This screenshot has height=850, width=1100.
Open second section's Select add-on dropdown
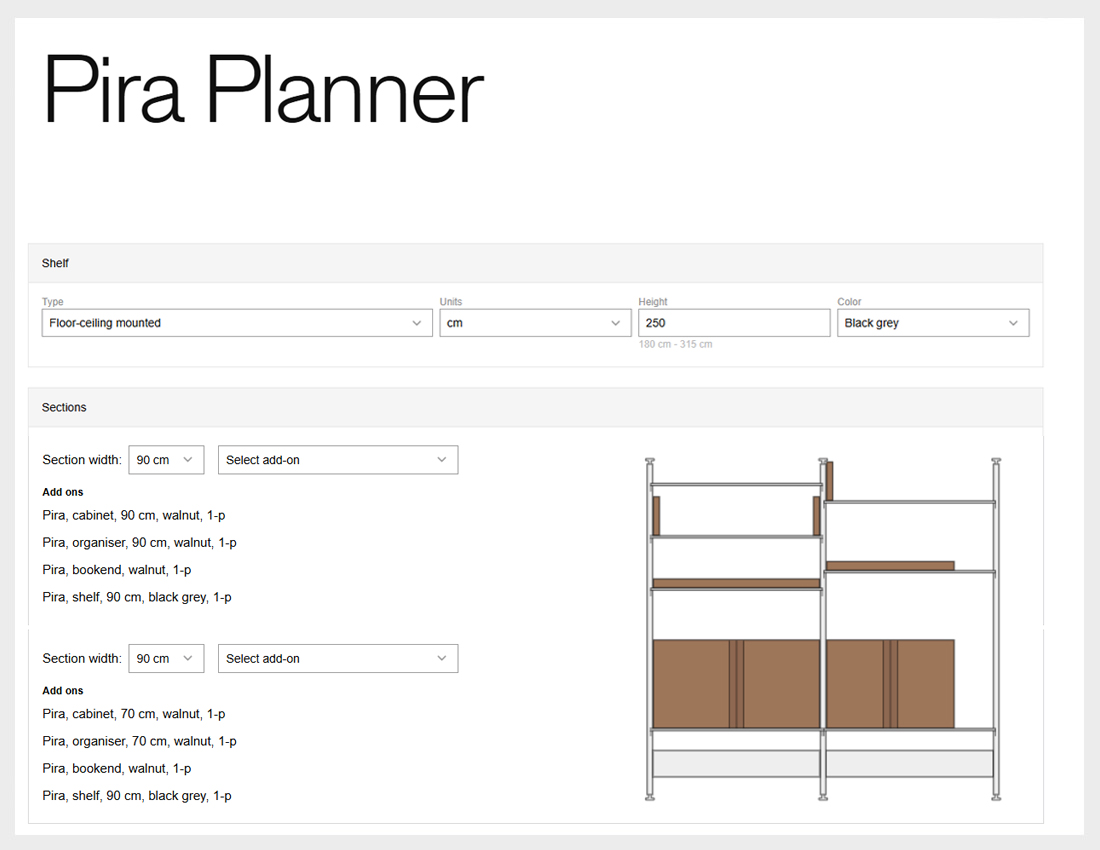(x=337, y=659)
